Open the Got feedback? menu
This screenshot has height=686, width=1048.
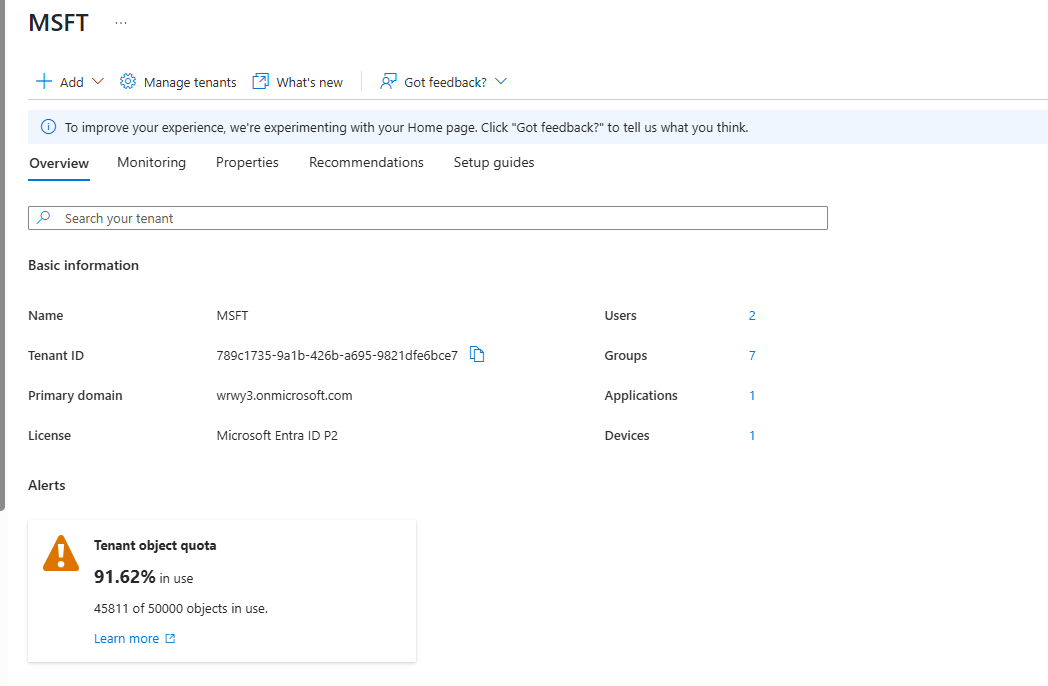(x=445, y=82)
